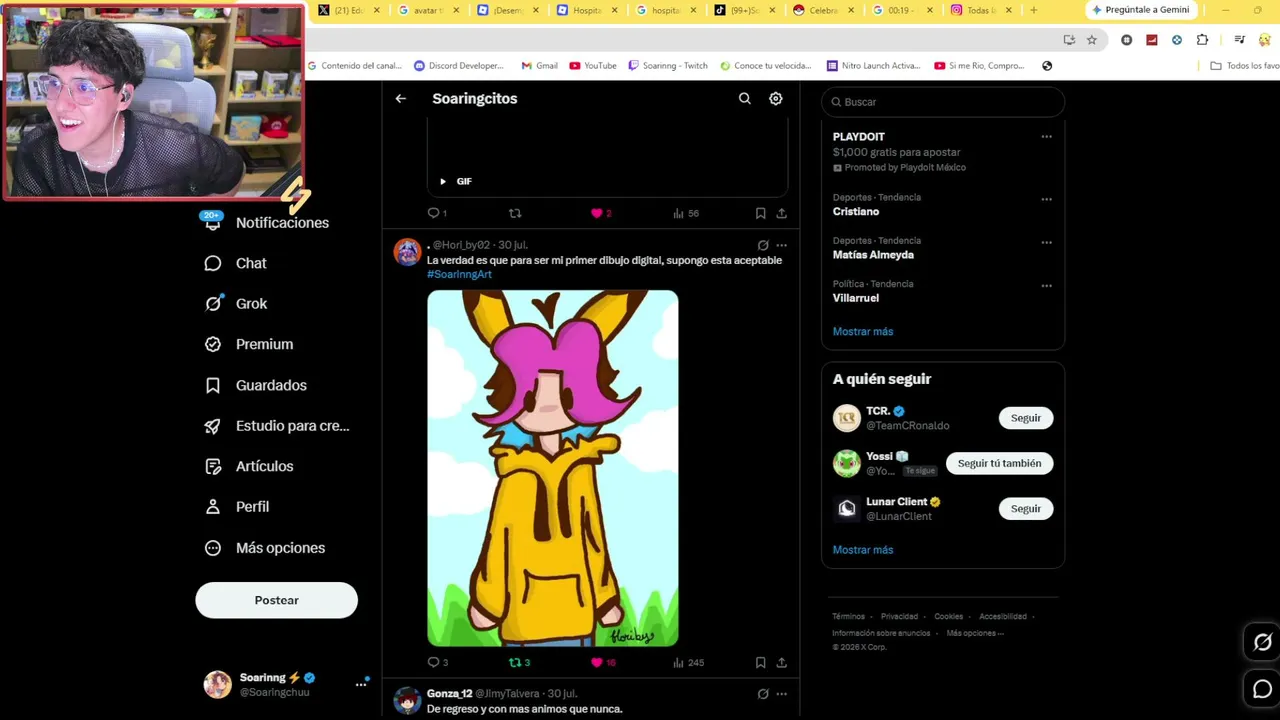Viewport: 1280px width, 720px height.
Task: Show more follow suggestions under Lunar Client
Action: [863, 550]
